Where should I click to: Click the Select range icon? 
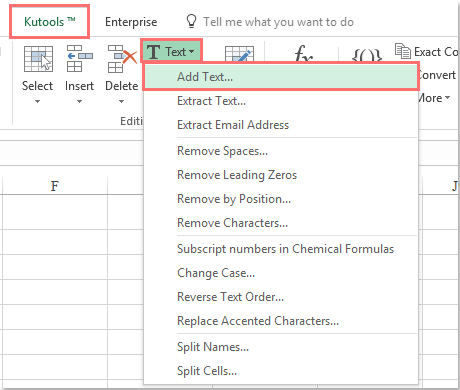38,59
